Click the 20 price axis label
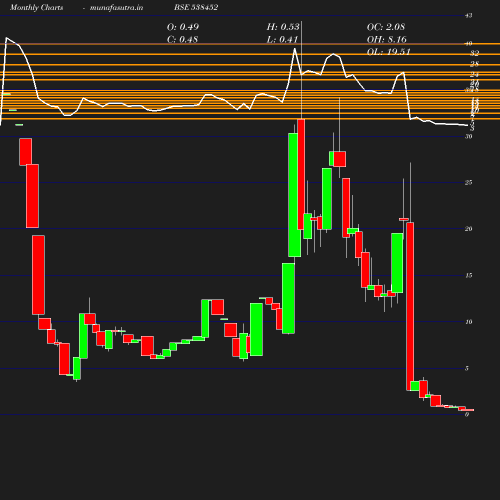Image resolution: width=500 pixels, height=500 pixels. point(469,229)
